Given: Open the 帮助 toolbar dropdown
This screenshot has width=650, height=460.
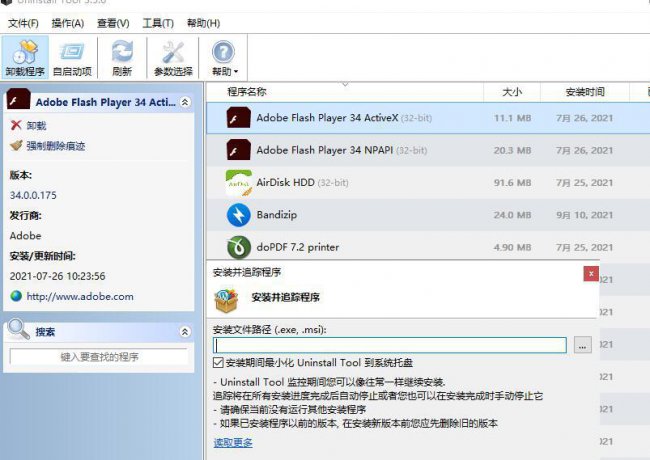Looking at the screenshot, I should pos(224,58).
